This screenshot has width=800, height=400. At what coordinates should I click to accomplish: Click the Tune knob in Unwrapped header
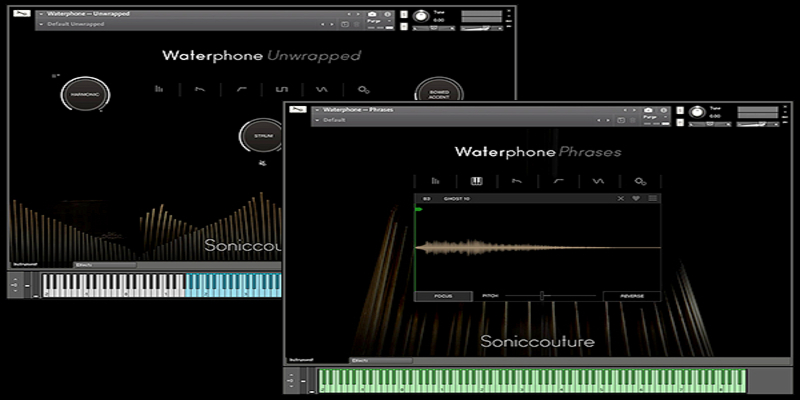coord(420,16)
